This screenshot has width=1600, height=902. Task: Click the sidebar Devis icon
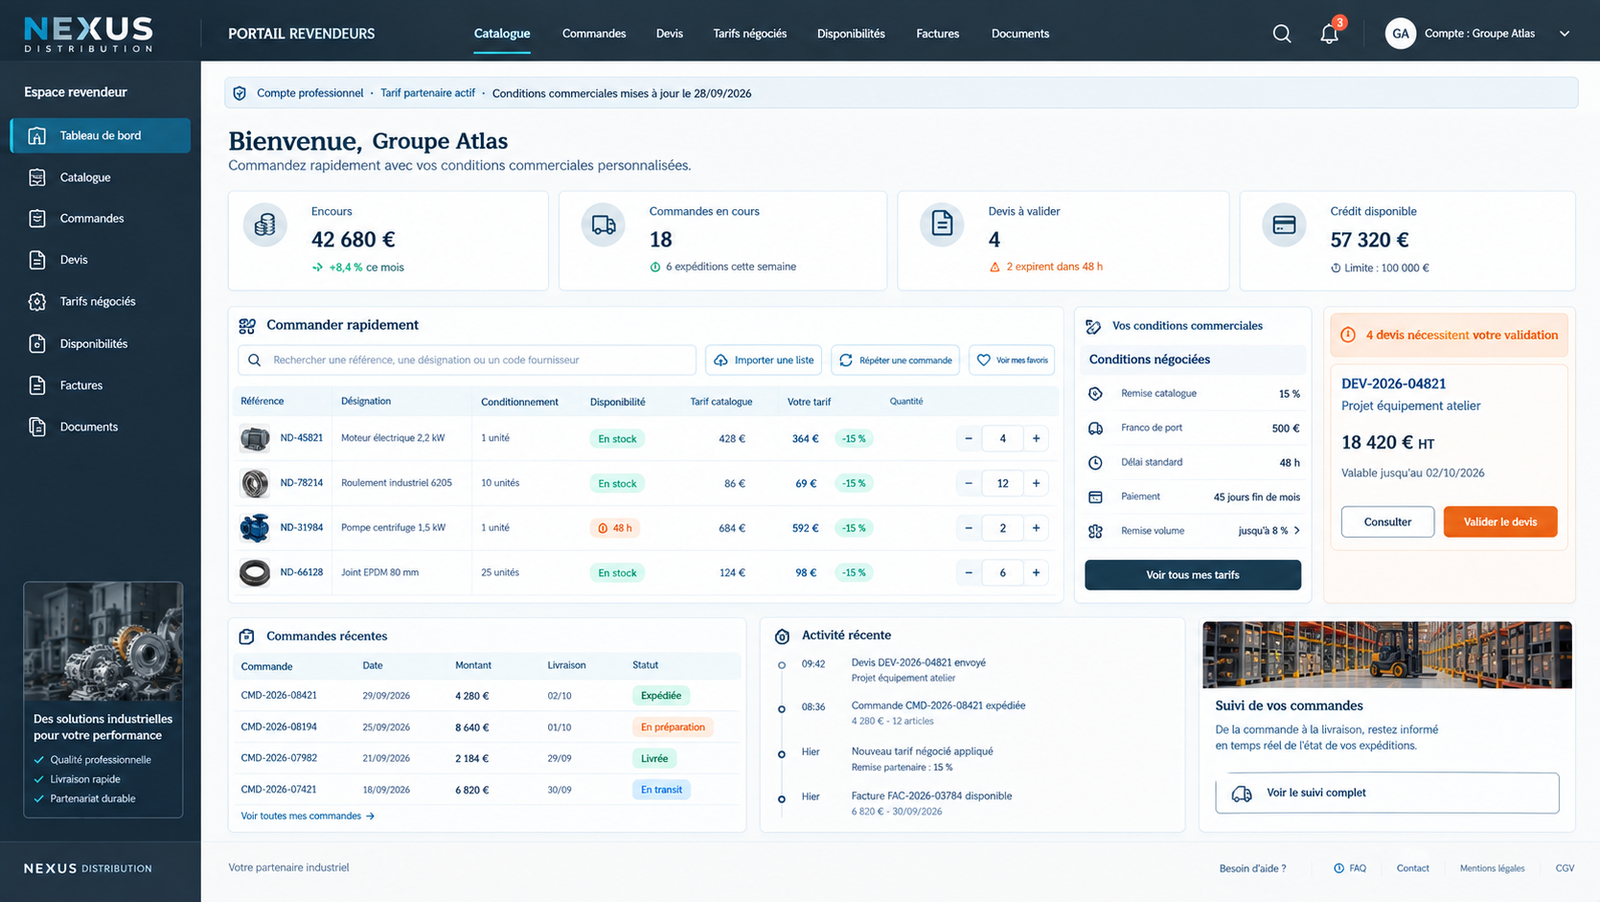click(37, 260)
